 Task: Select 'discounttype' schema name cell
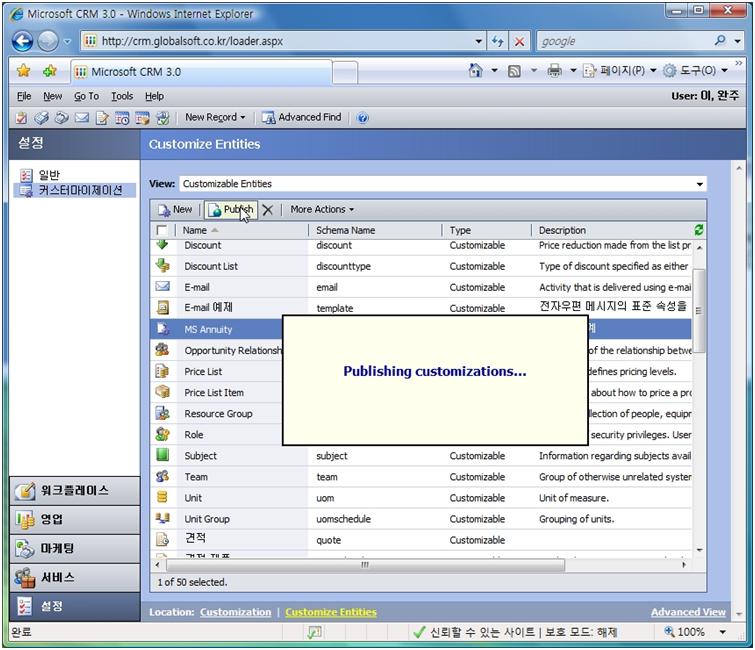pos(343,266)
